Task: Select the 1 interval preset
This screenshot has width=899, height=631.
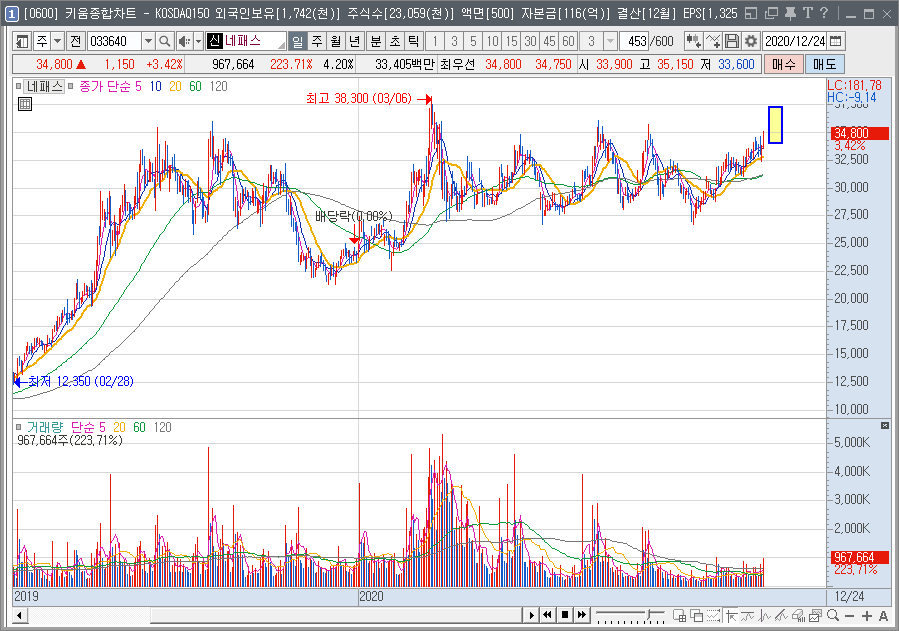Action: pos(435,41)
